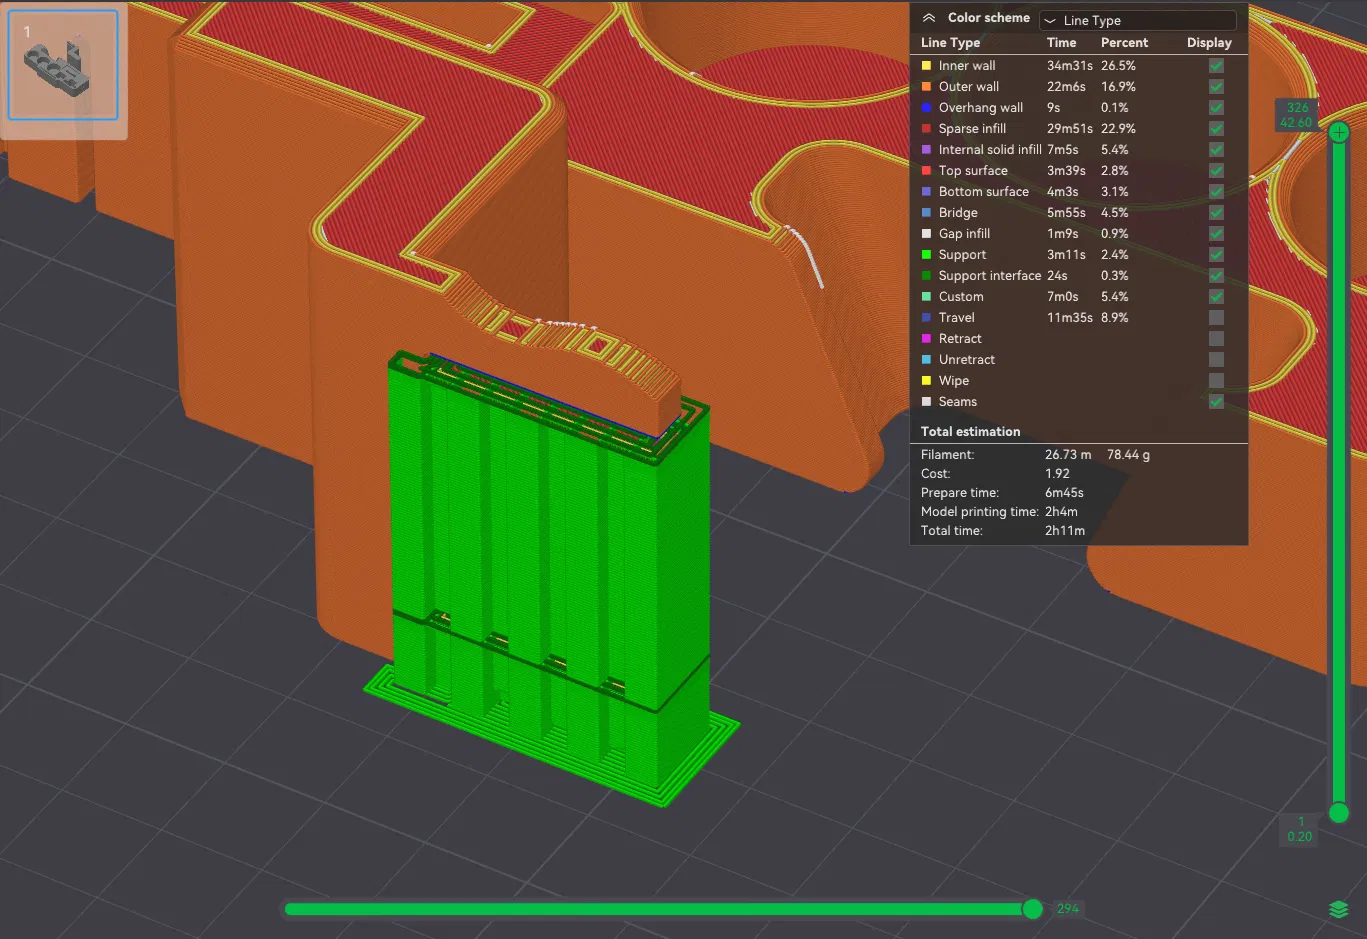Click Model printing time value 2h4m
This screenshot has width=1367, height=939.
[x=1061, y=512]
